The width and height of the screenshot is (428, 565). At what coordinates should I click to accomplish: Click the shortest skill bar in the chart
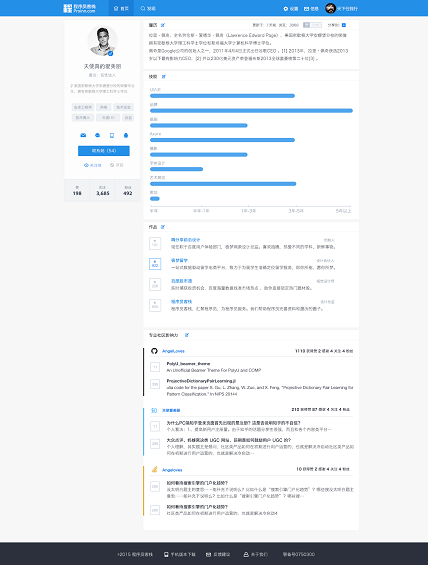click(155, 199)
